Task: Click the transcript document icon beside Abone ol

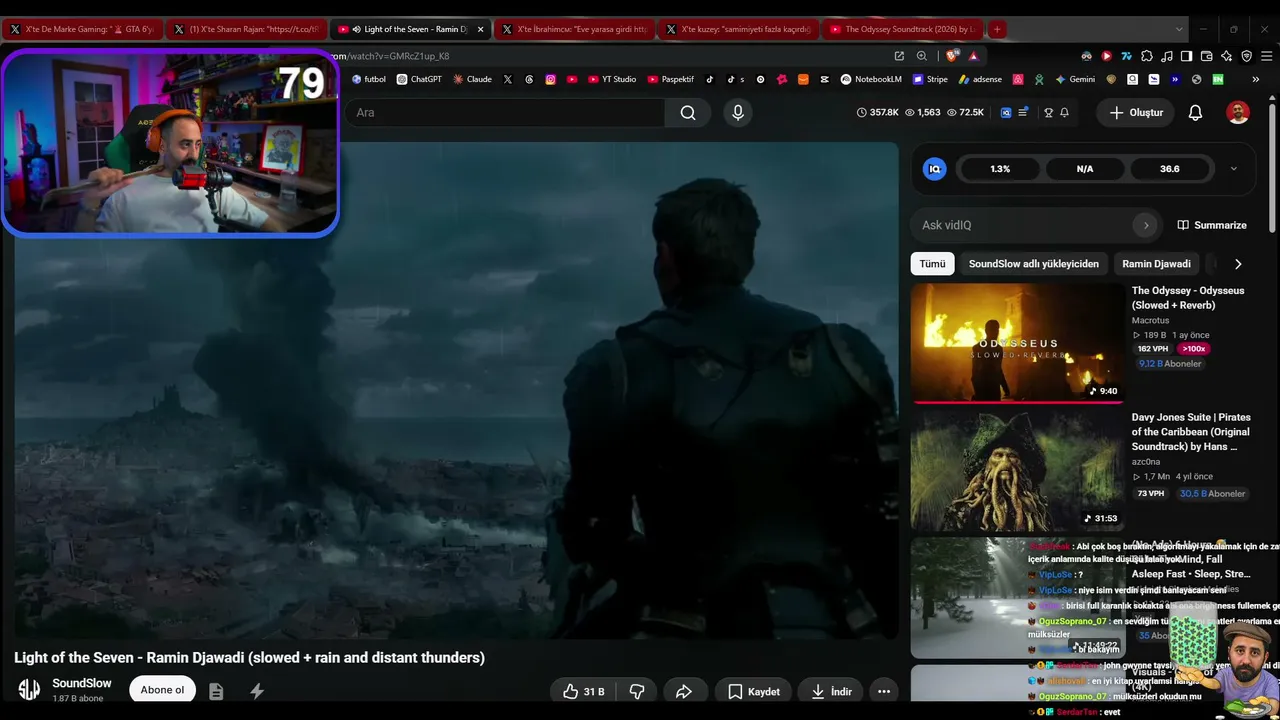Action: (216, 691)
